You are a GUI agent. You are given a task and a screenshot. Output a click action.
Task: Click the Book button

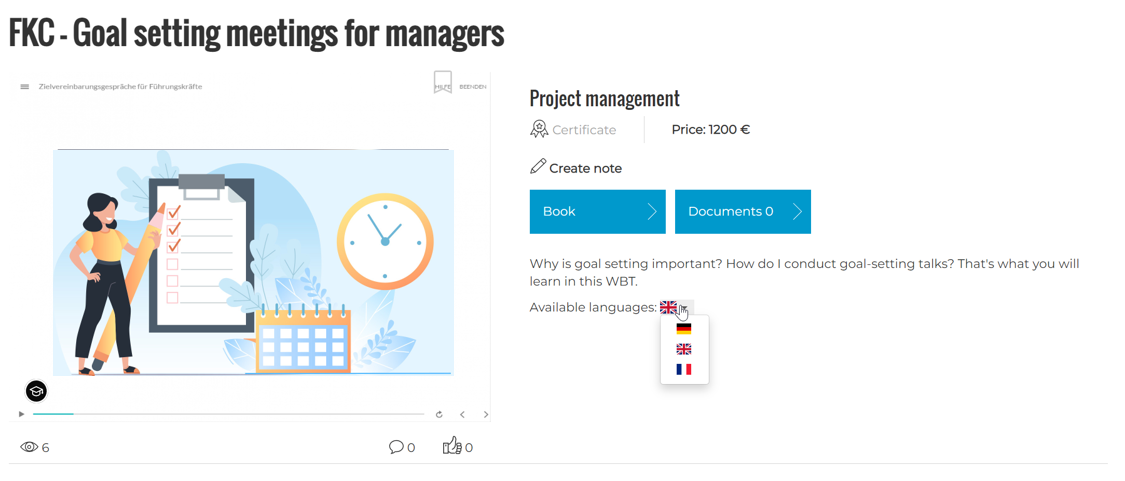(597, 212)
